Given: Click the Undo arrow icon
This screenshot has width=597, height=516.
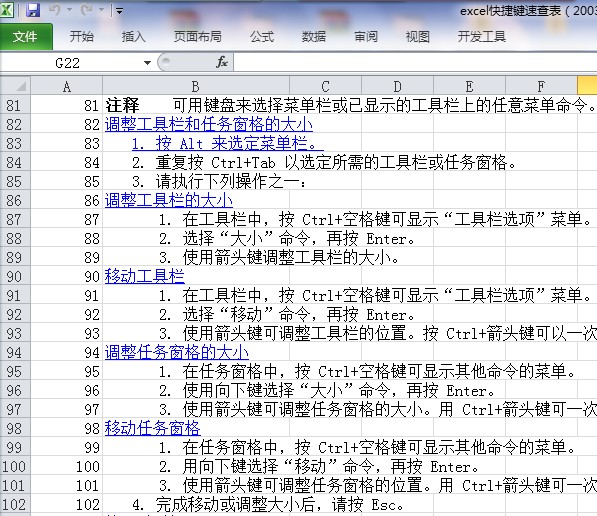Looking at the screenshot, I should coord(54,10).
